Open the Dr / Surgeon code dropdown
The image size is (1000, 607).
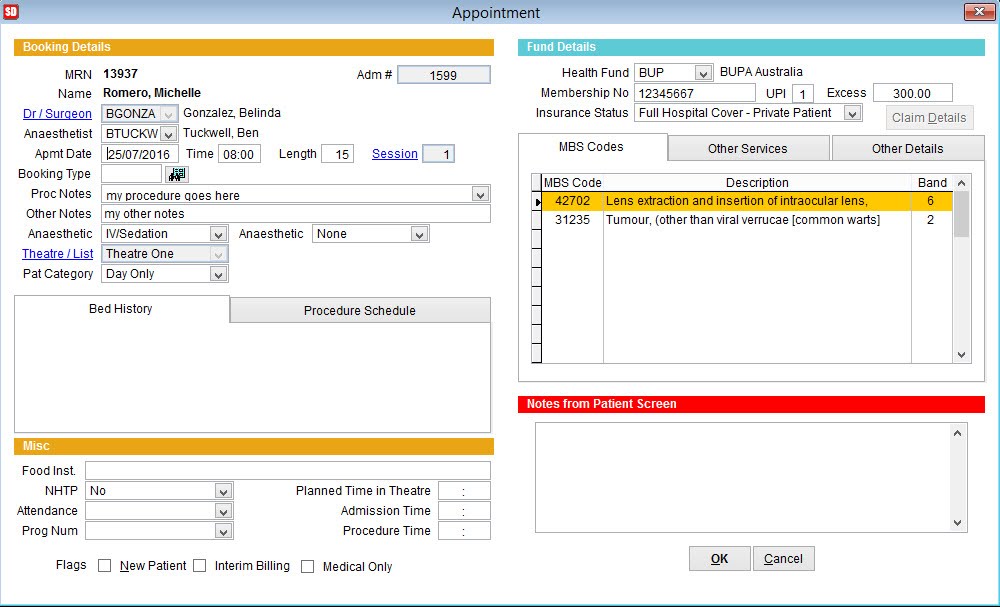(x=168, y=114)
